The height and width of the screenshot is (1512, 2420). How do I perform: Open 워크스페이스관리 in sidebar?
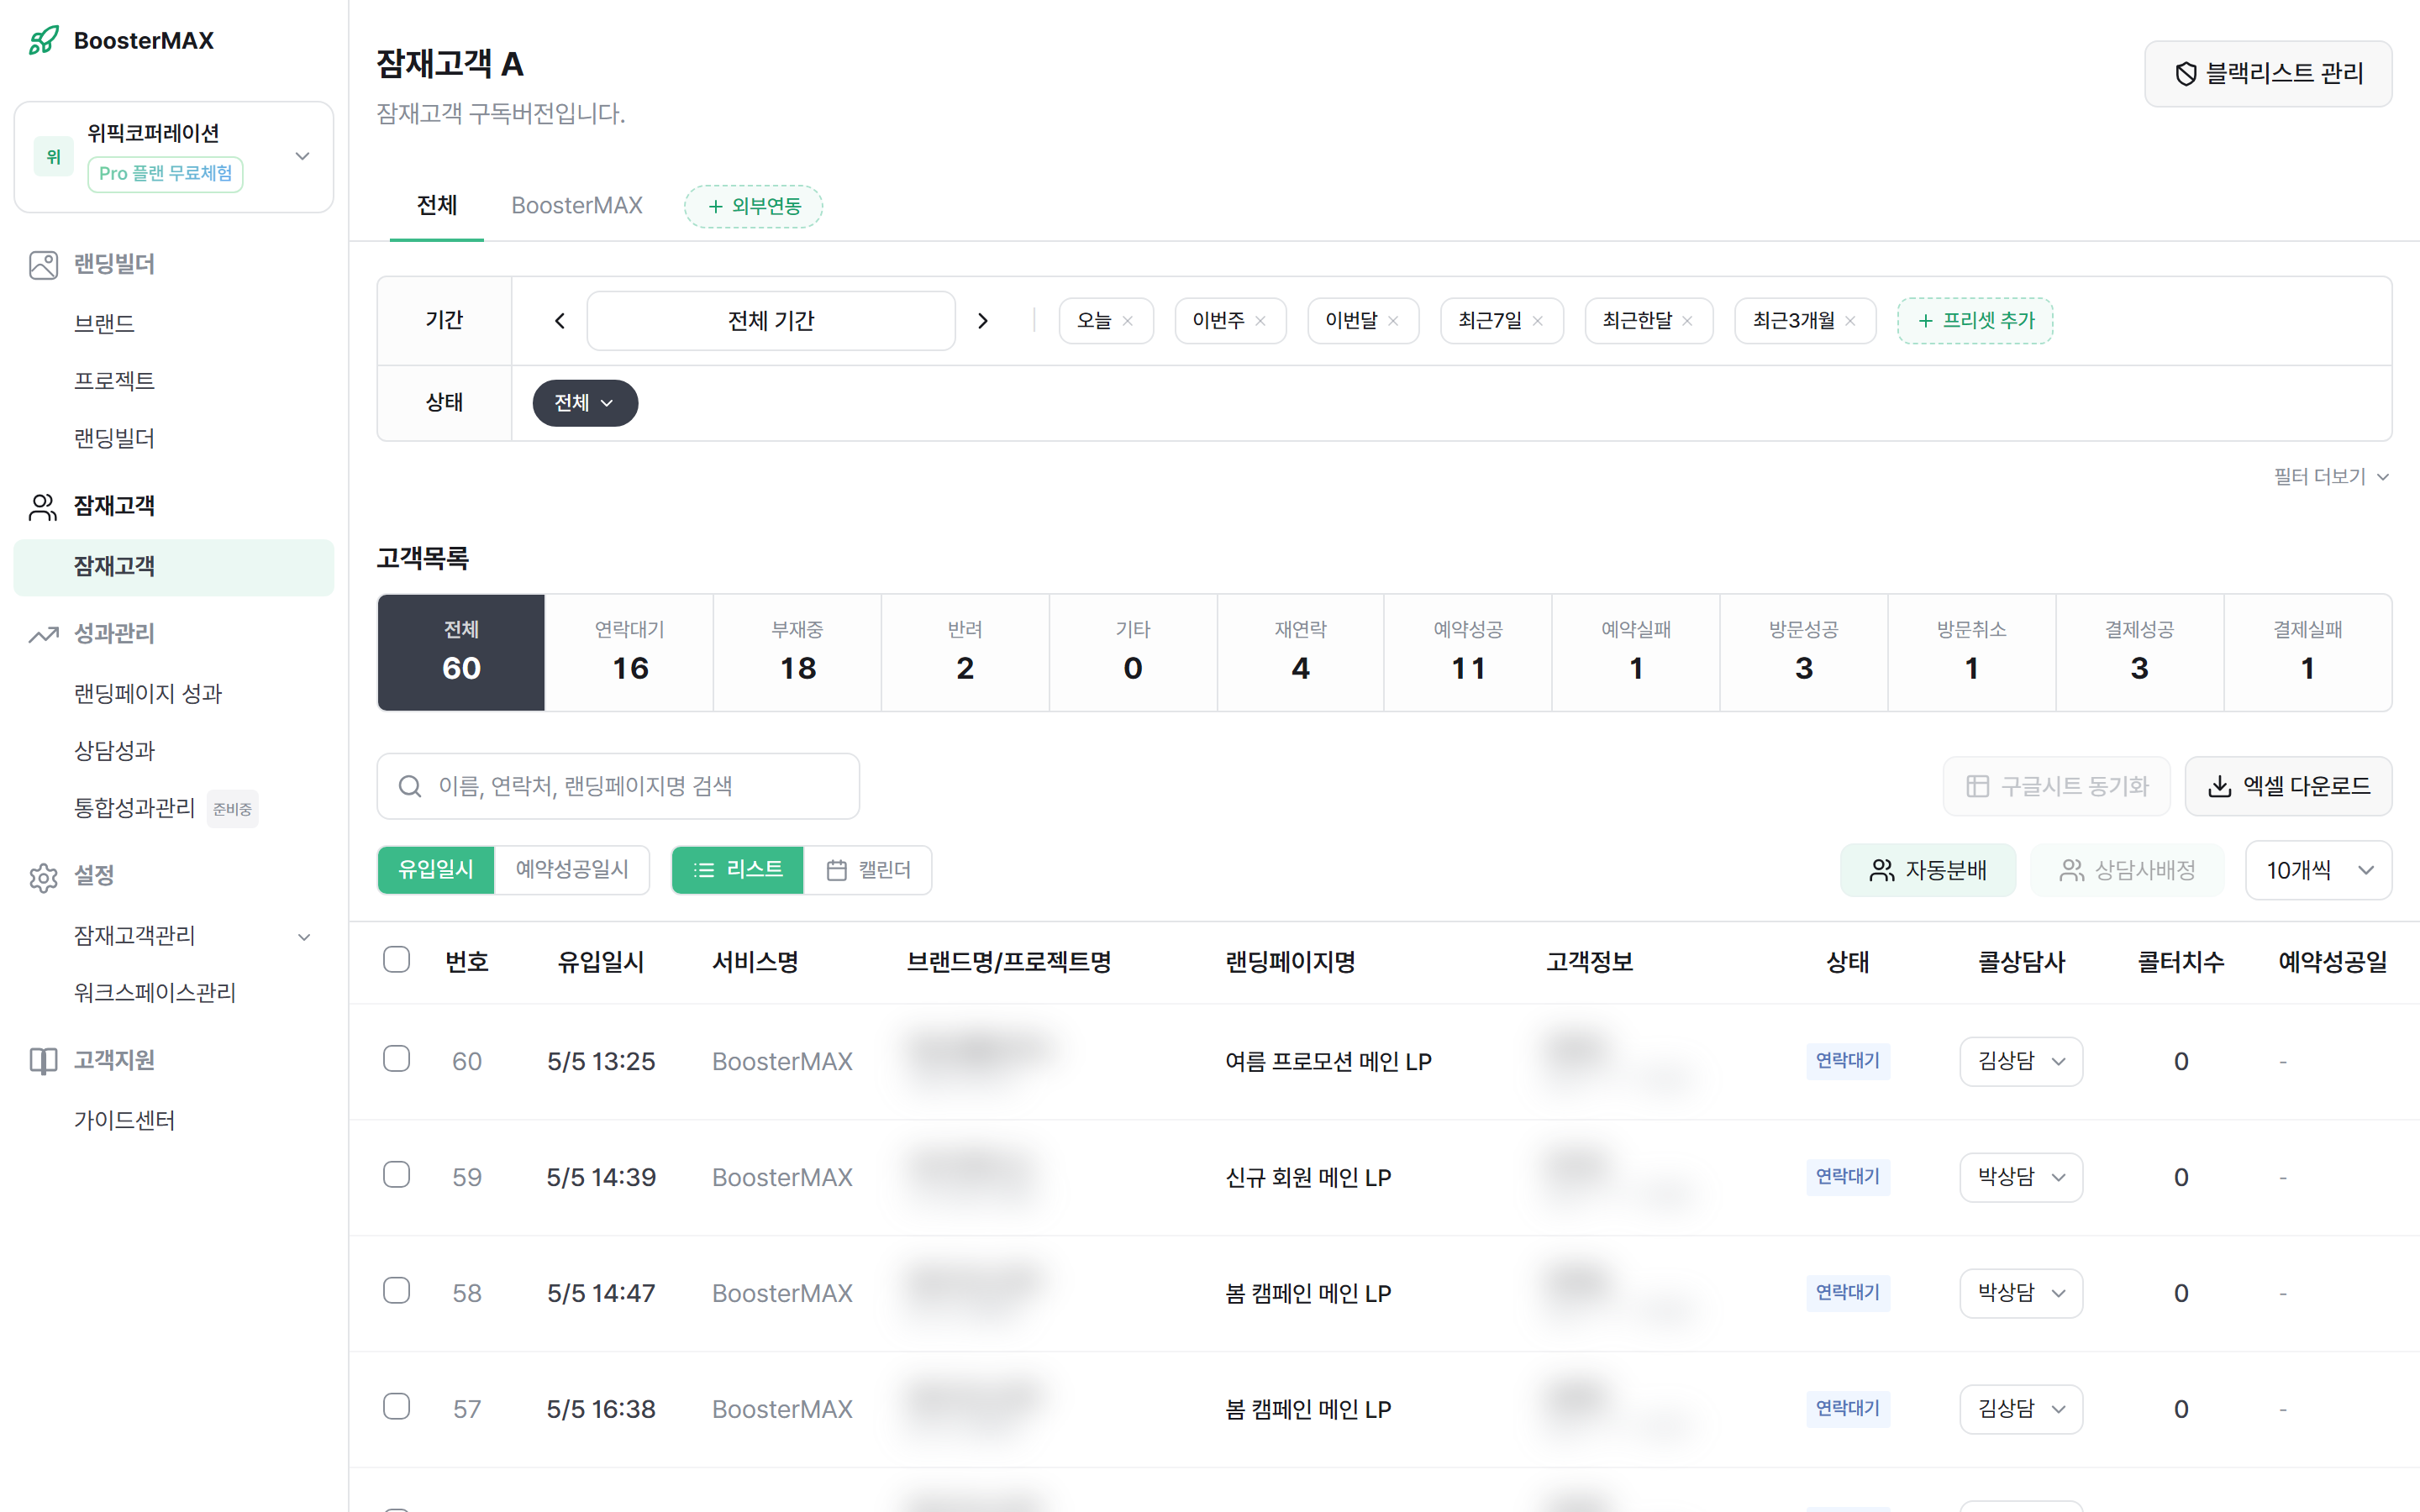click(x=155, y=993)
